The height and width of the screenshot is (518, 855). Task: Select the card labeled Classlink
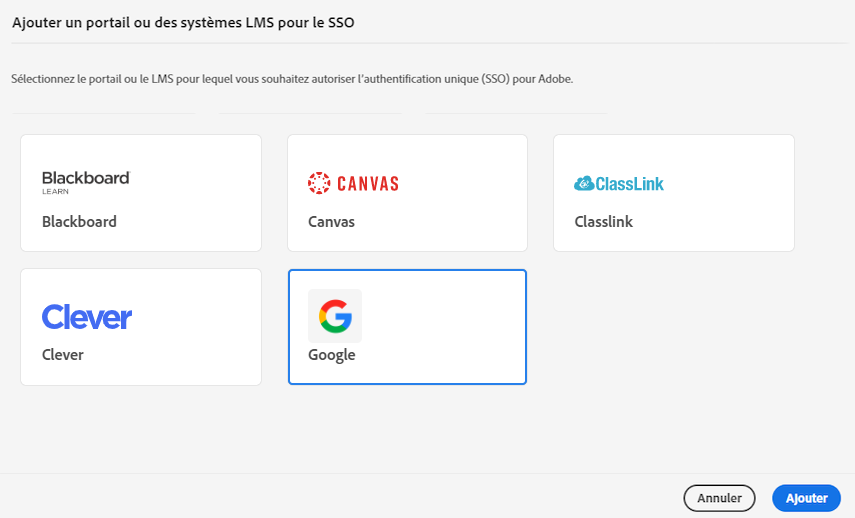pos(674,193)
